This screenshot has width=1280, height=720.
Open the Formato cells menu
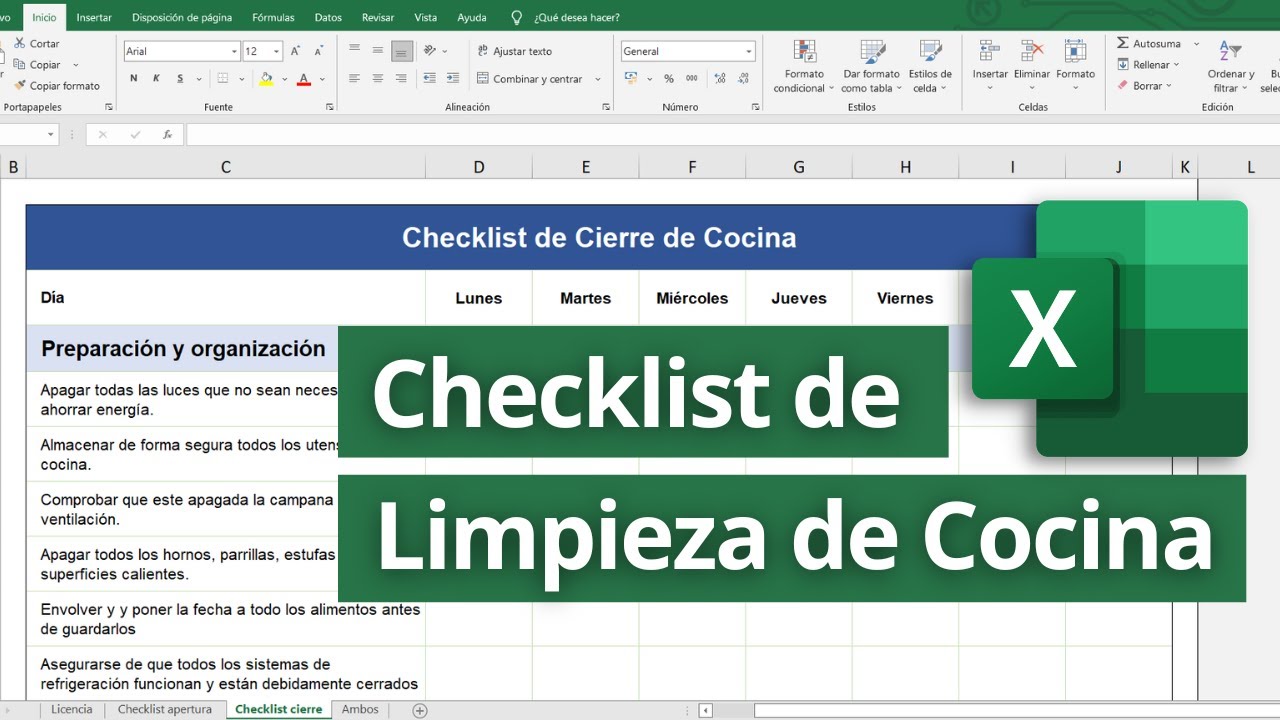point(1075,66)
